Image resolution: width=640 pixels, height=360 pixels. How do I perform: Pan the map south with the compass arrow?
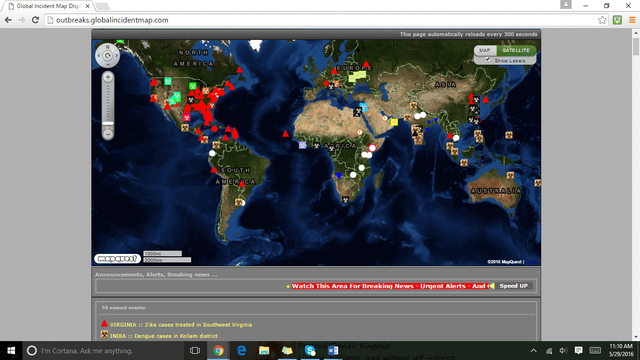click(107, 64)
